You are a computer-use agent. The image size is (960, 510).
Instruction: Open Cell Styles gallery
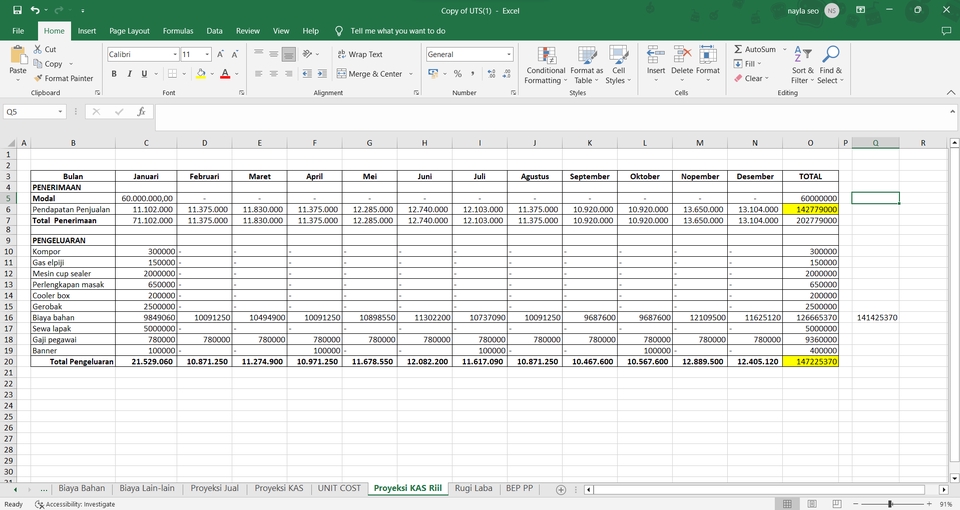(618, 65)
